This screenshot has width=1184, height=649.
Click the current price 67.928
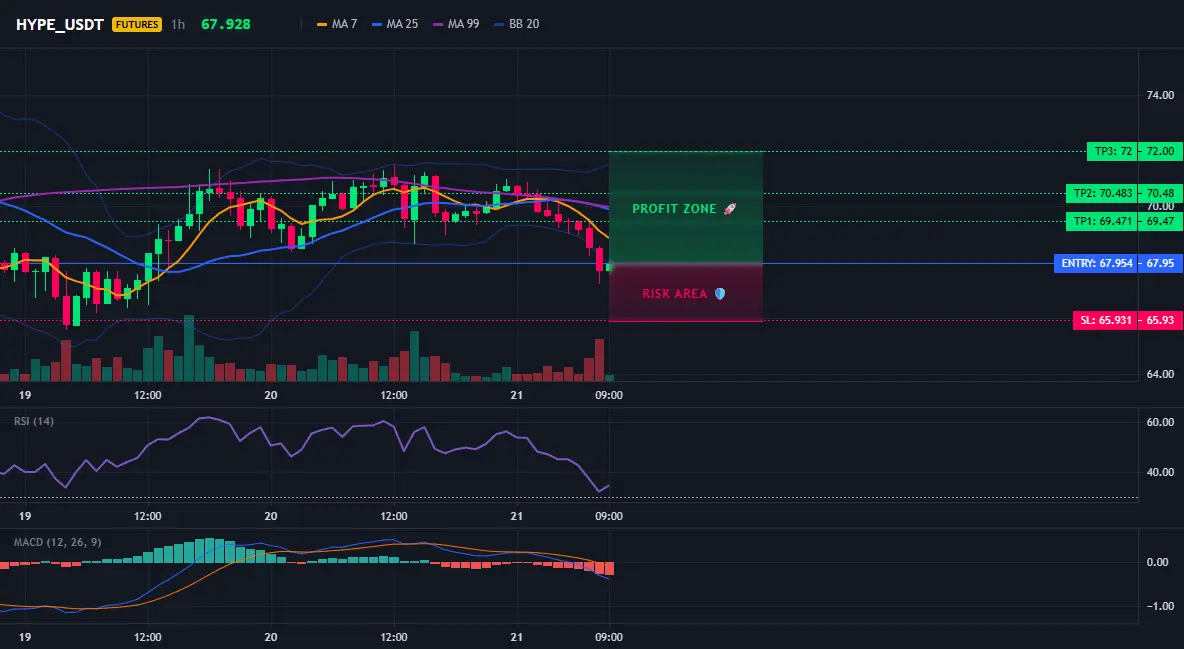226,24
